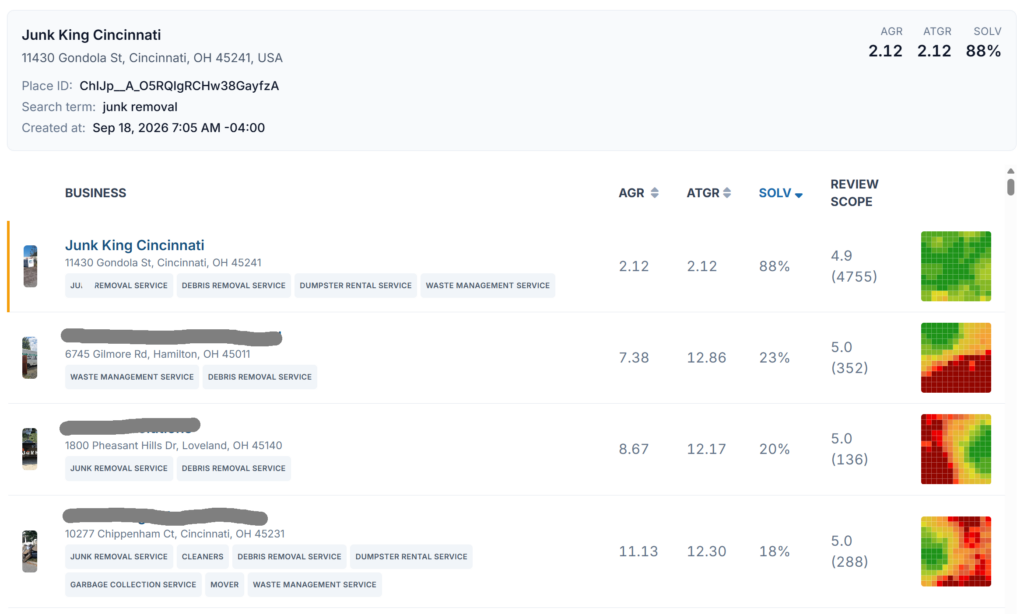Click the REVIEW SCOPE column header

(854, 193)
